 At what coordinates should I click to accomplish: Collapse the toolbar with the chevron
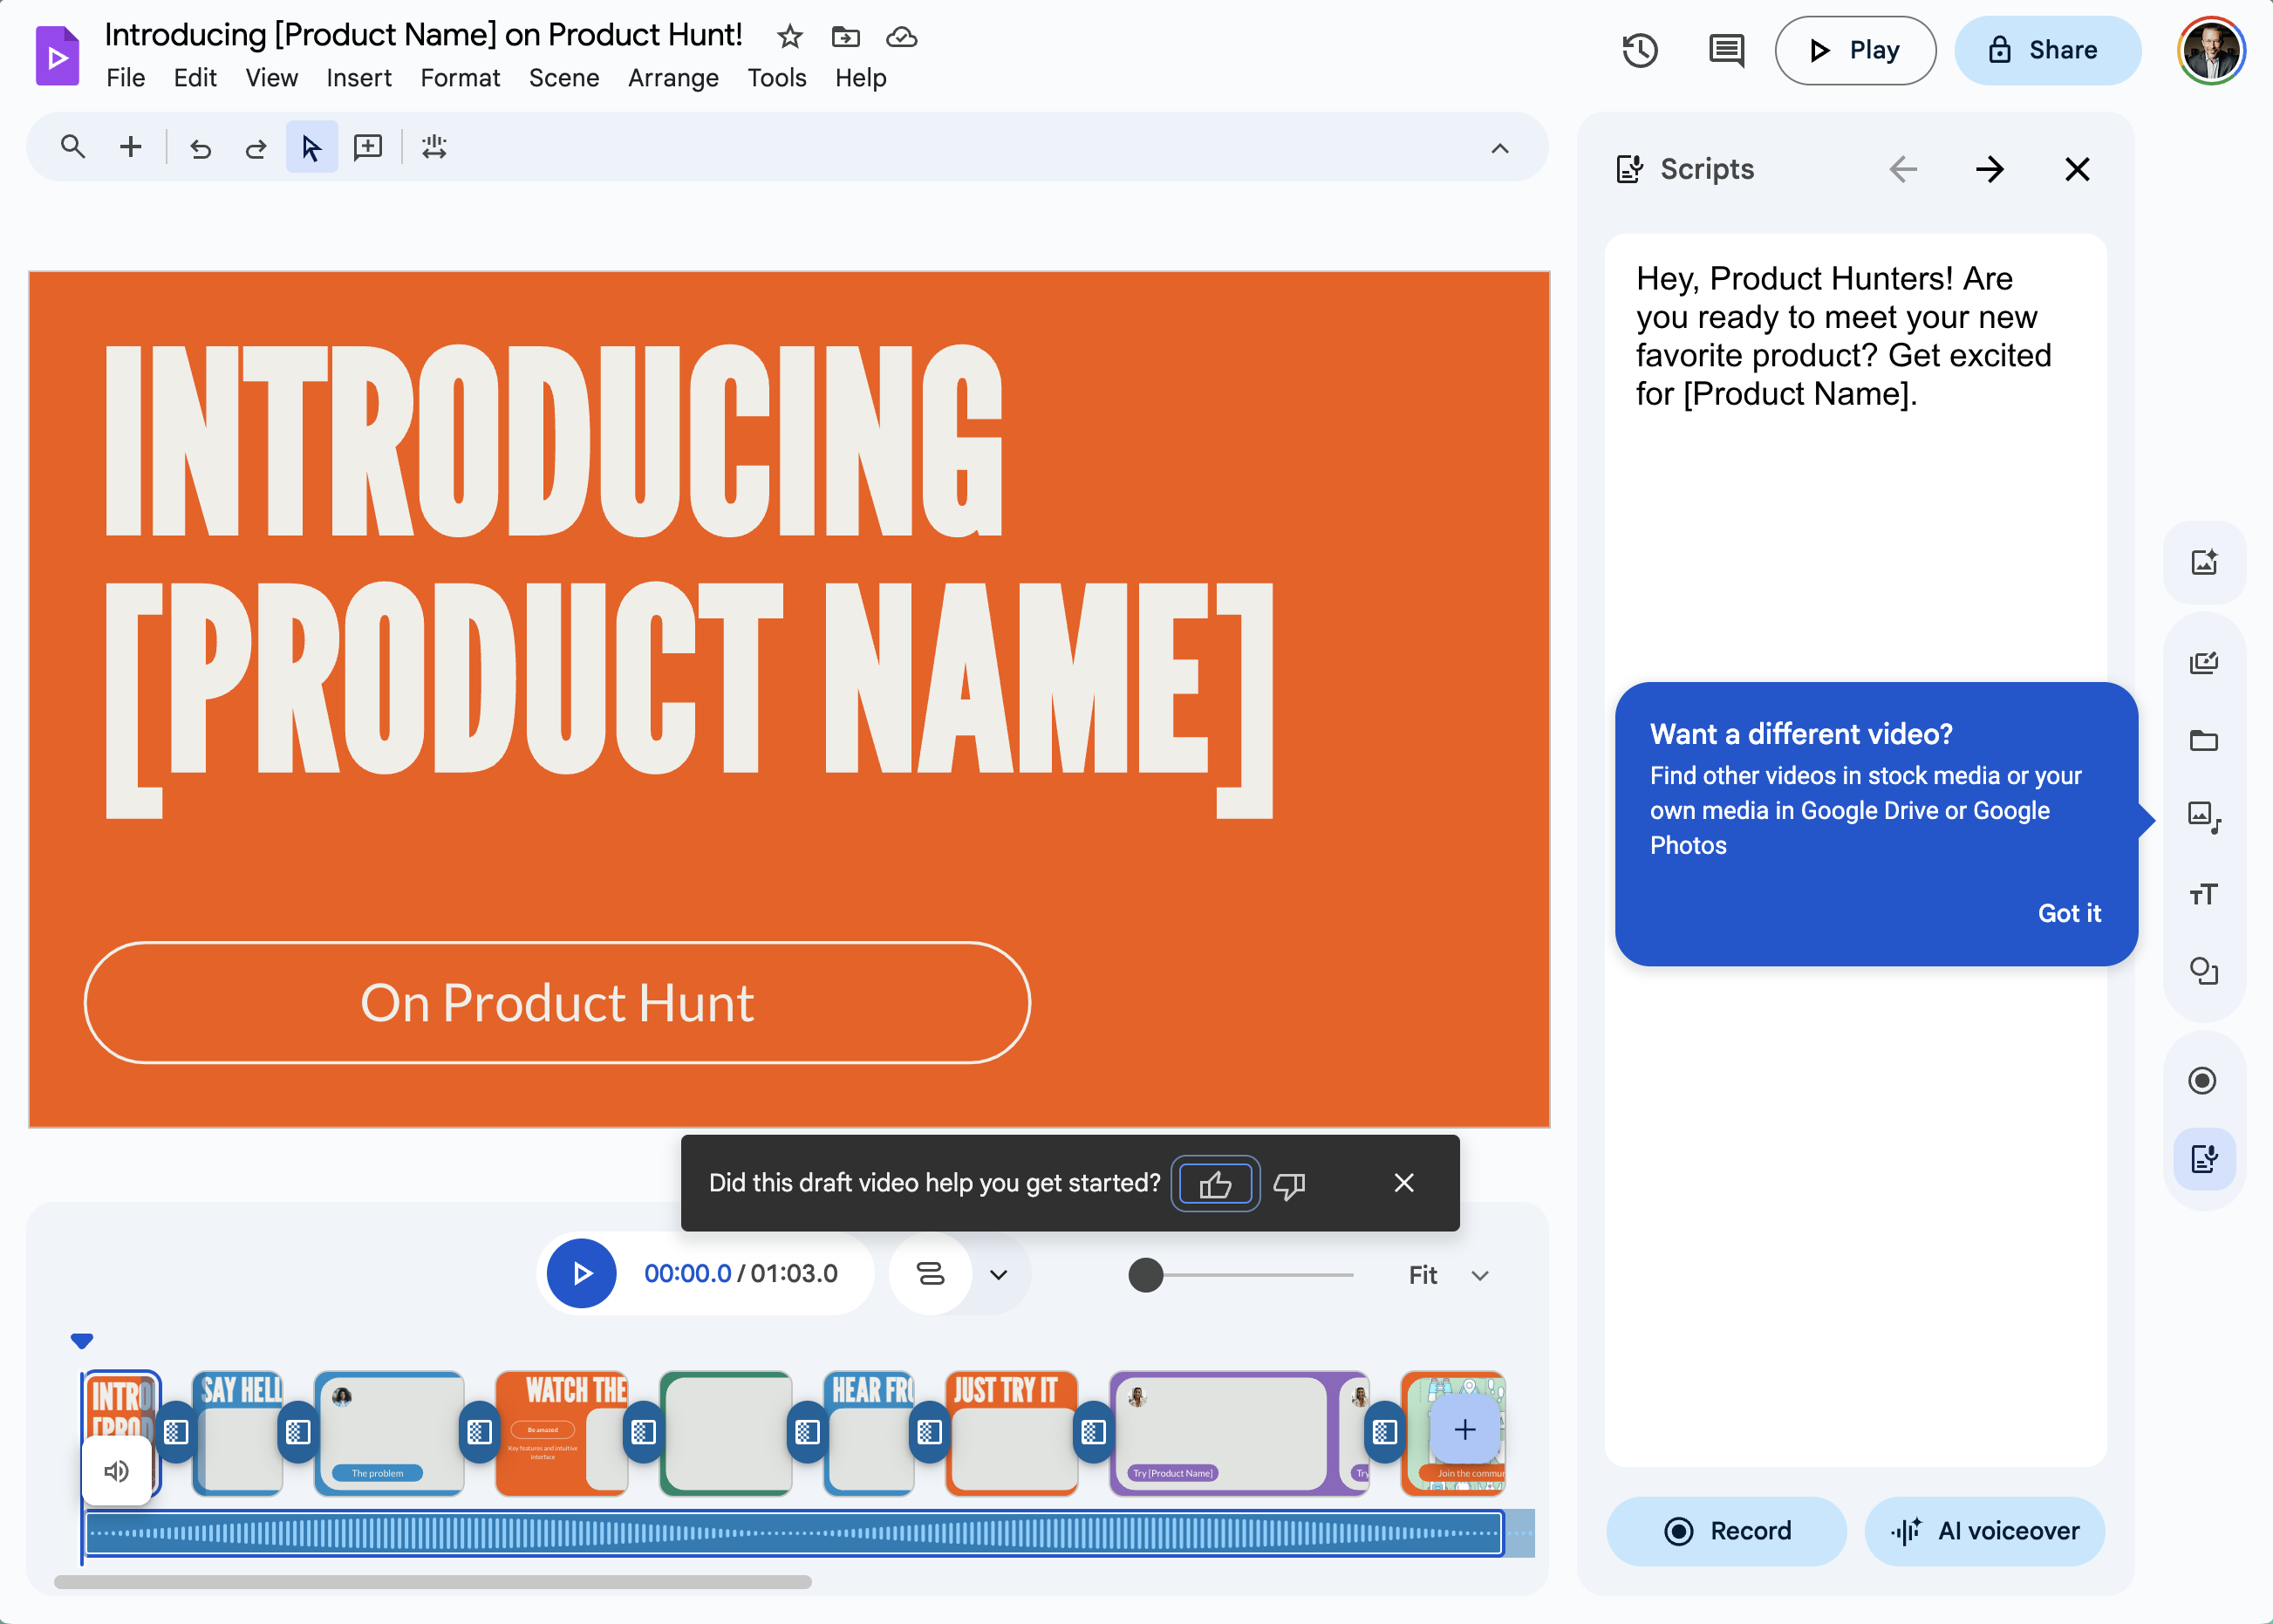1500,148
